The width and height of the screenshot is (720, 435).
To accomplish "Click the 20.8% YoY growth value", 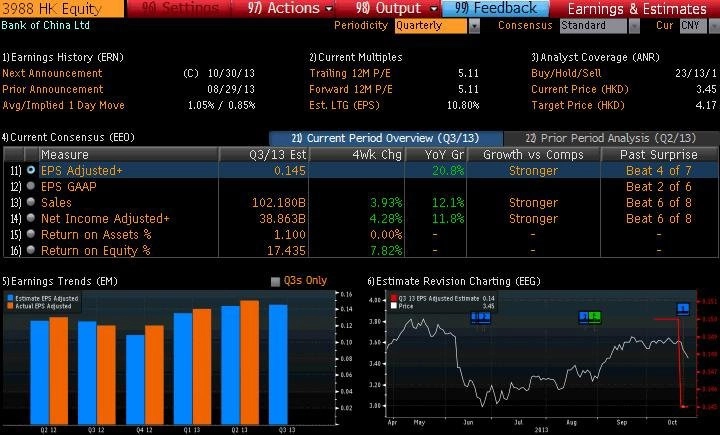I will click(x=448, y=170).
